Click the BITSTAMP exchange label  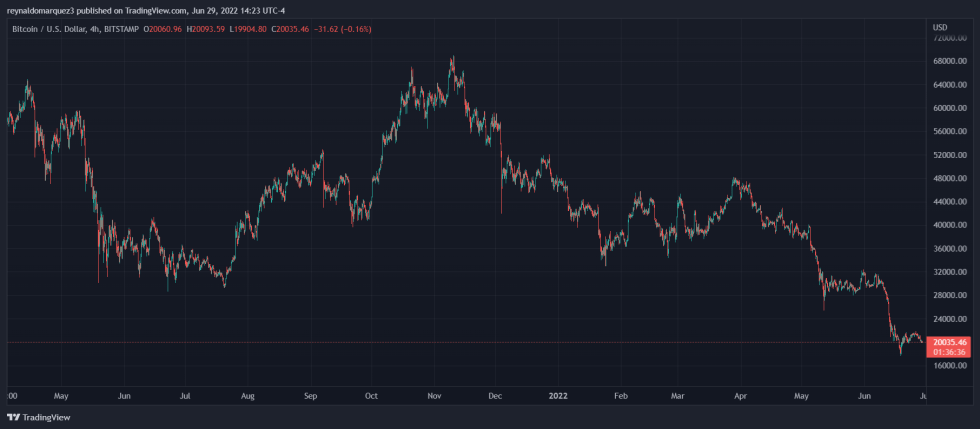[x=125, y=29]
